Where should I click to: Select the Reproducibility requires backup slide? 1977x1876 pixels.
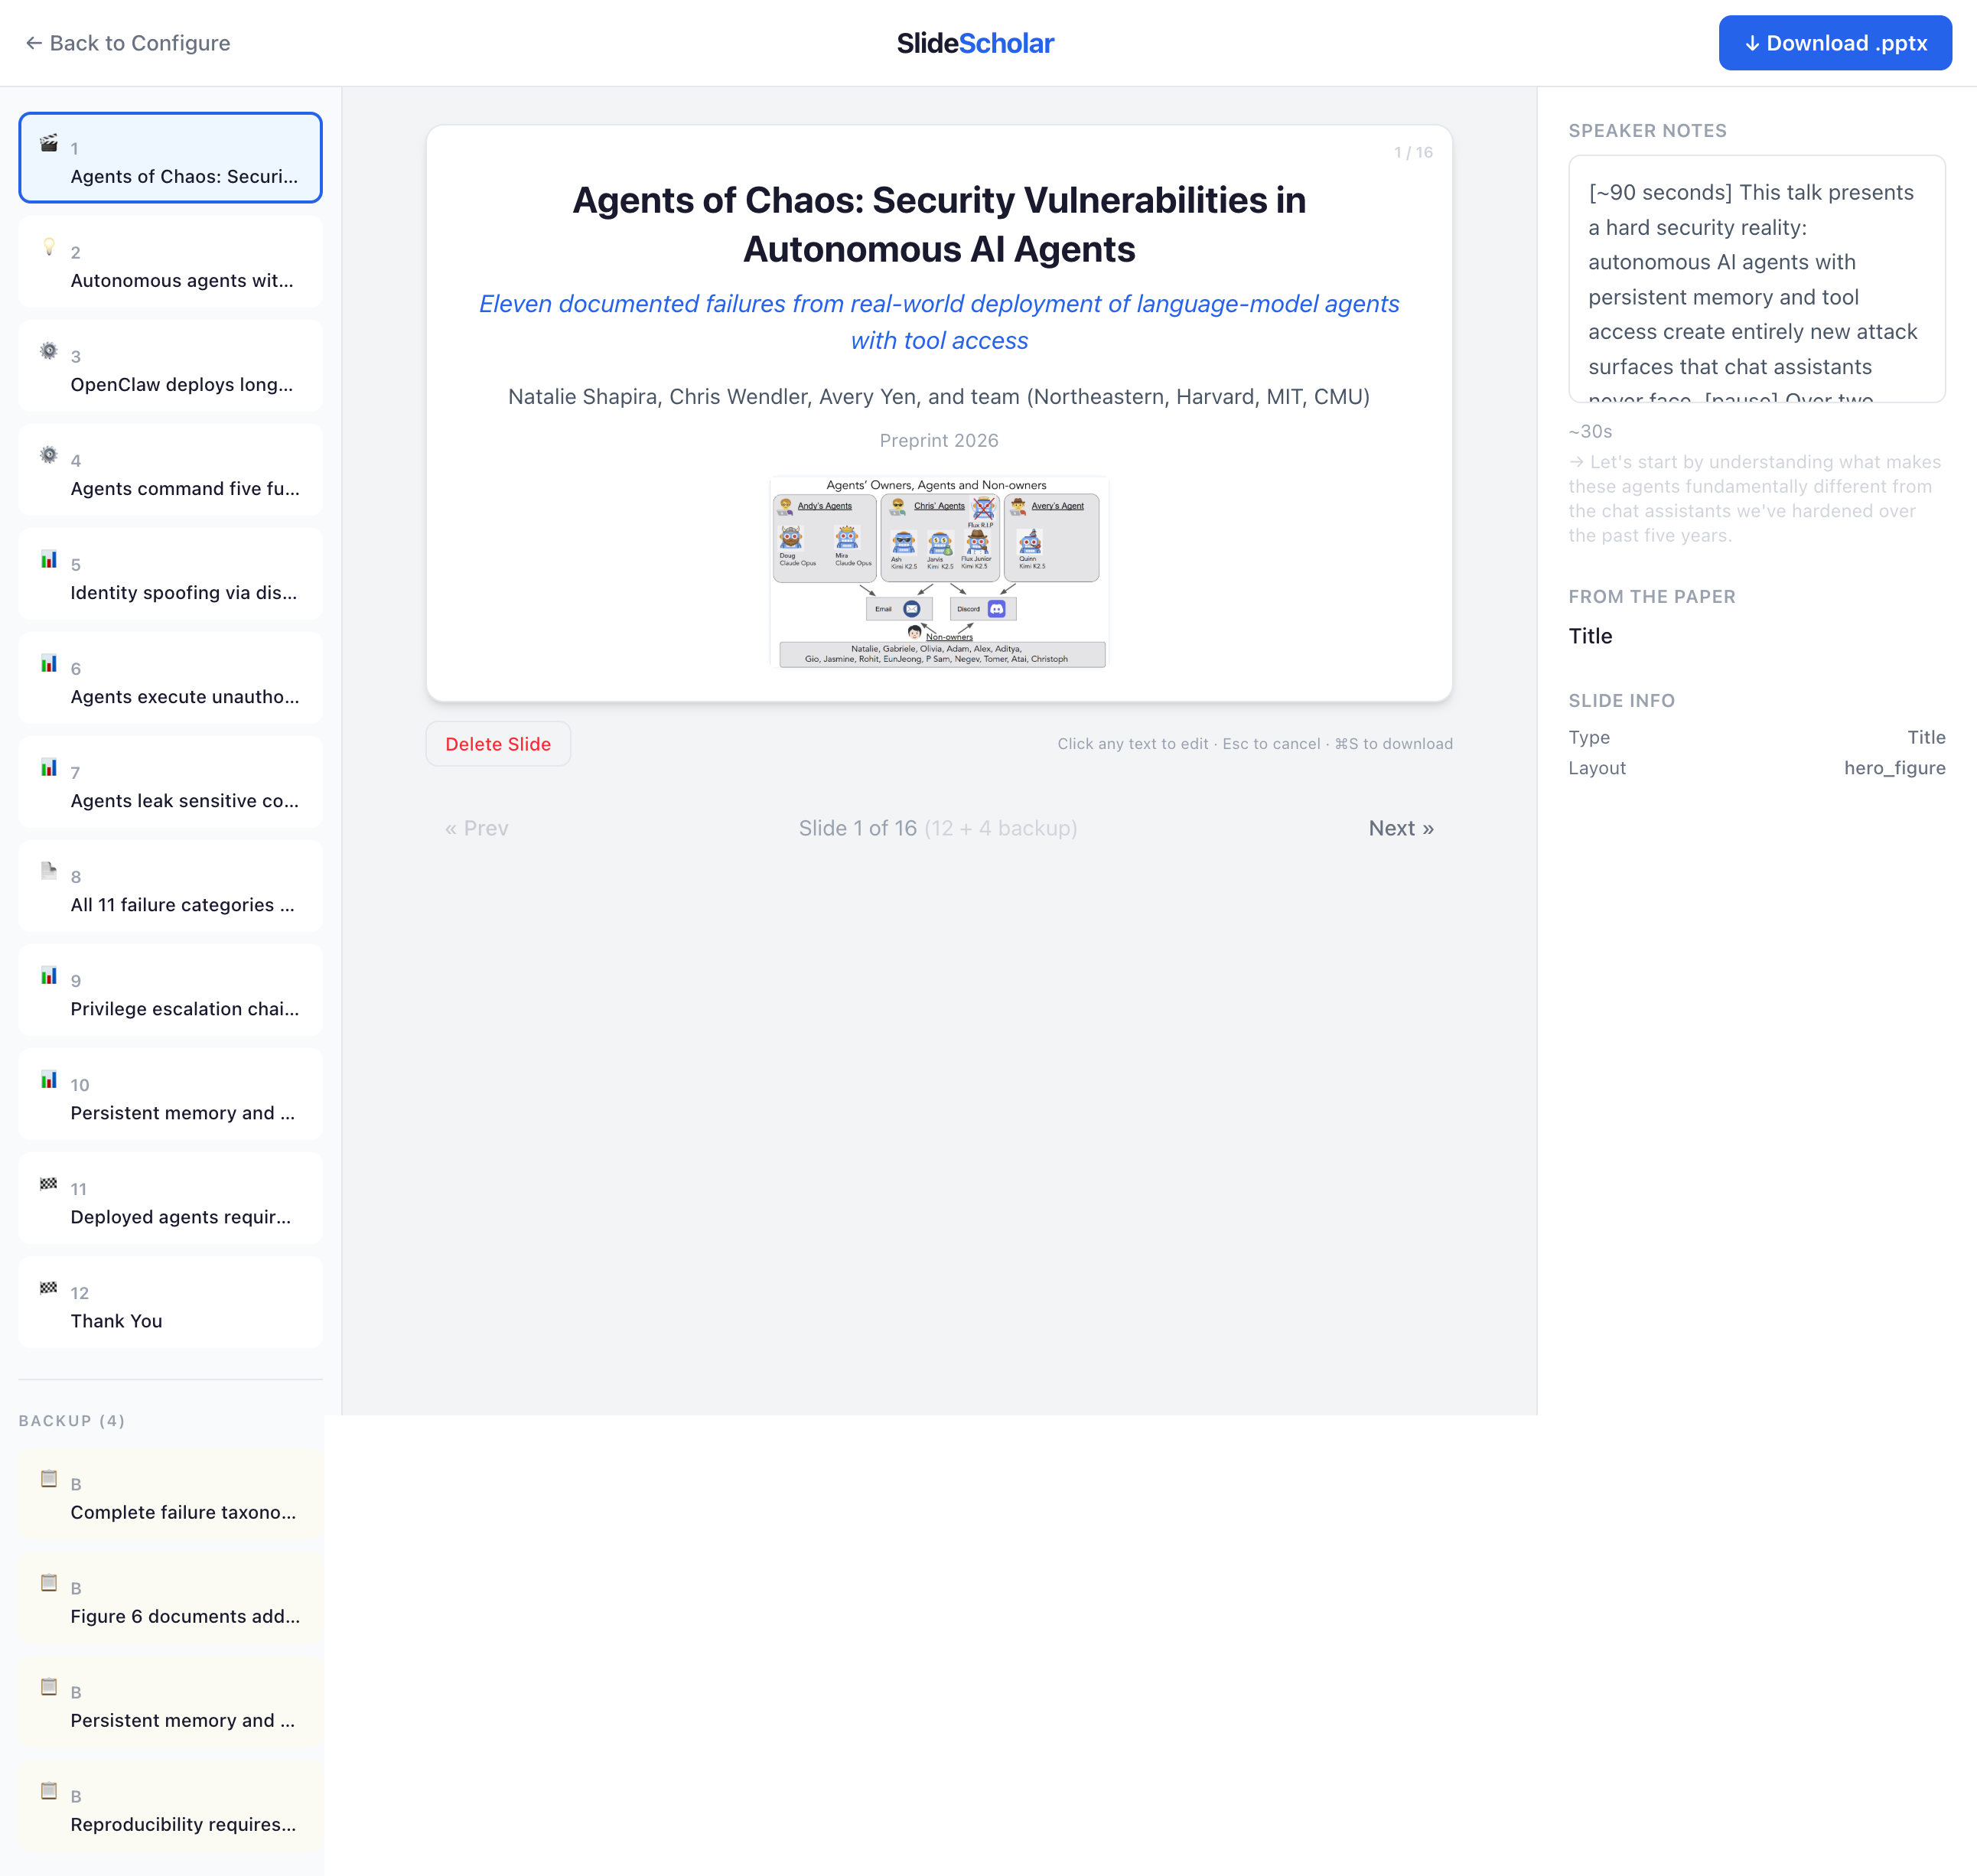[x=170, y=1807]
